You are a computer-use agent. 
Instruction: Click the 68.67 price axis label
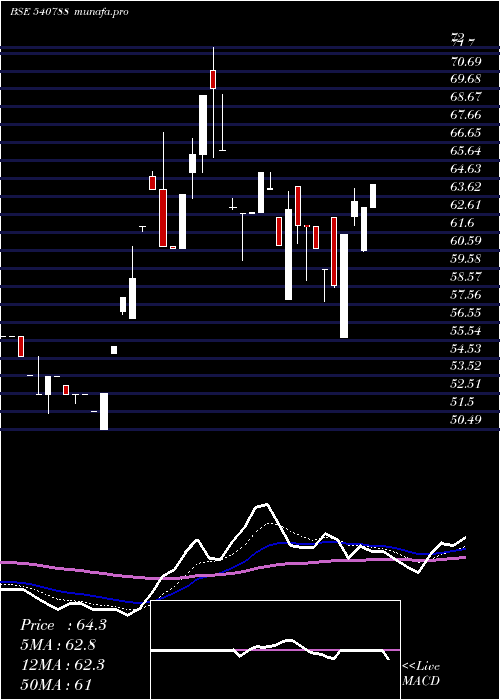pyautogui.click(x=466, y=96)
